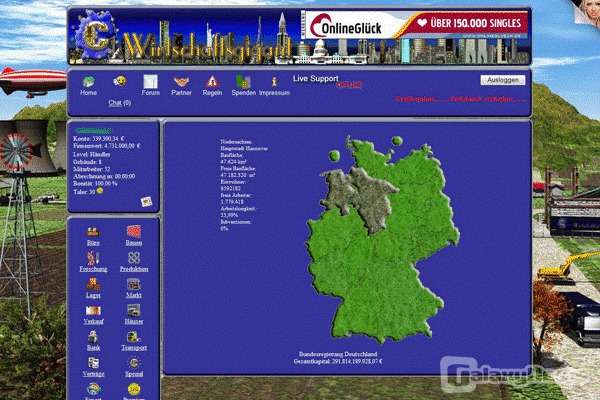Click the Home text label
Screen dimensions: 600x400
[88, 93]
